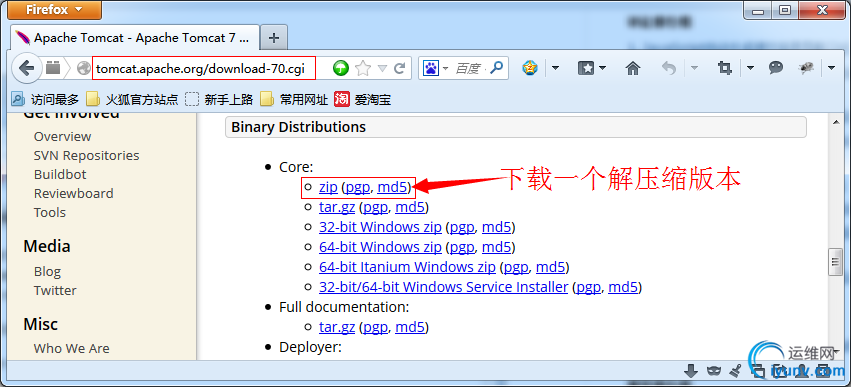Expand the dropdown arrow after the bug icon

(832, 68)
